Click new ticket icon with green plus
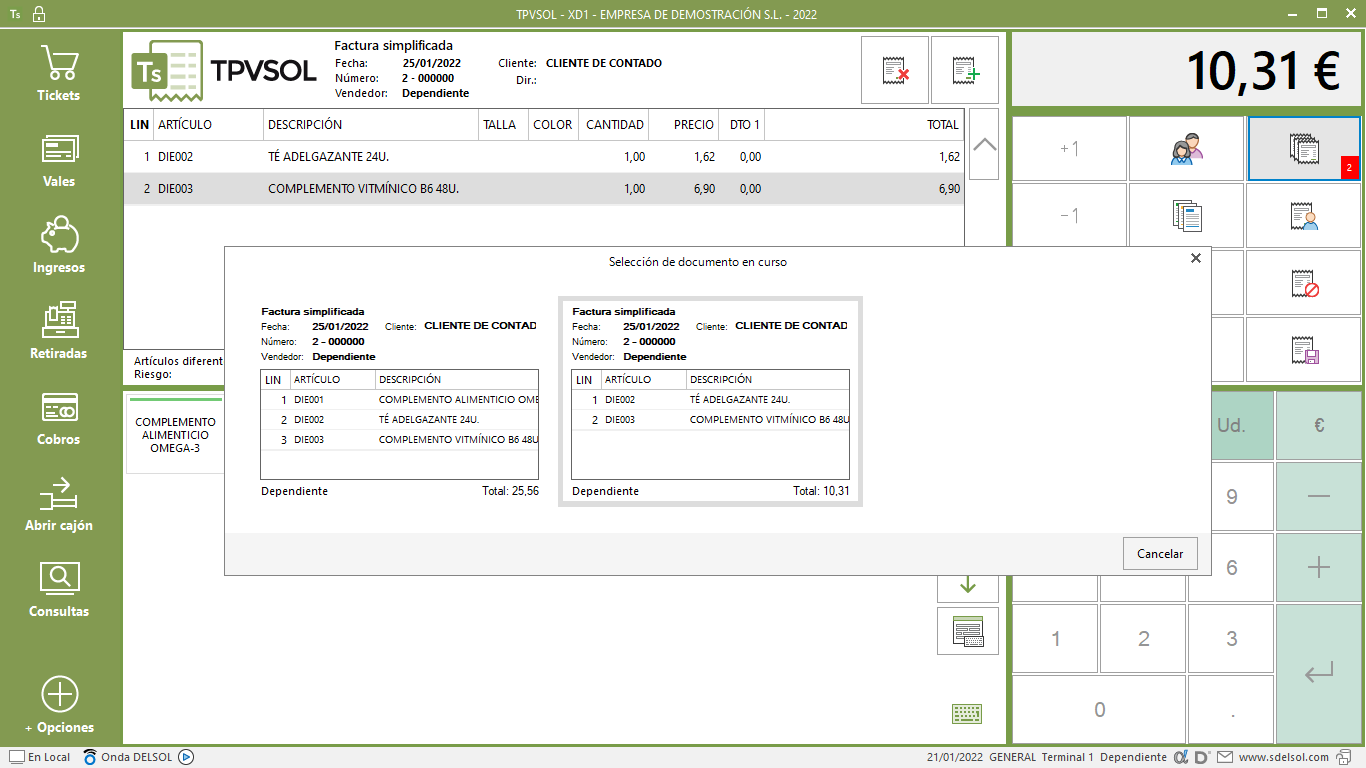Image resolution: width=1366 pixels, height=768 pixels. 965,70
